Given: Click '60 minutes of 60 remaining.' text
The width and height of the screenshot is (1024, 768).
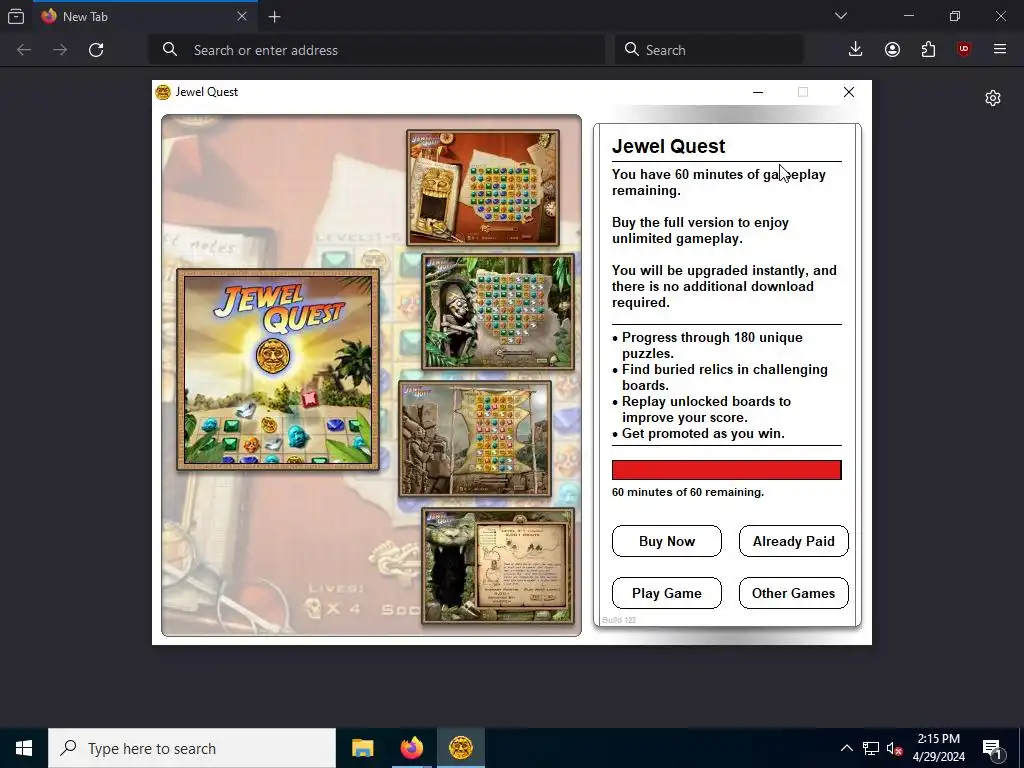Looking at the screenshot, I should (x=688, y=492).
